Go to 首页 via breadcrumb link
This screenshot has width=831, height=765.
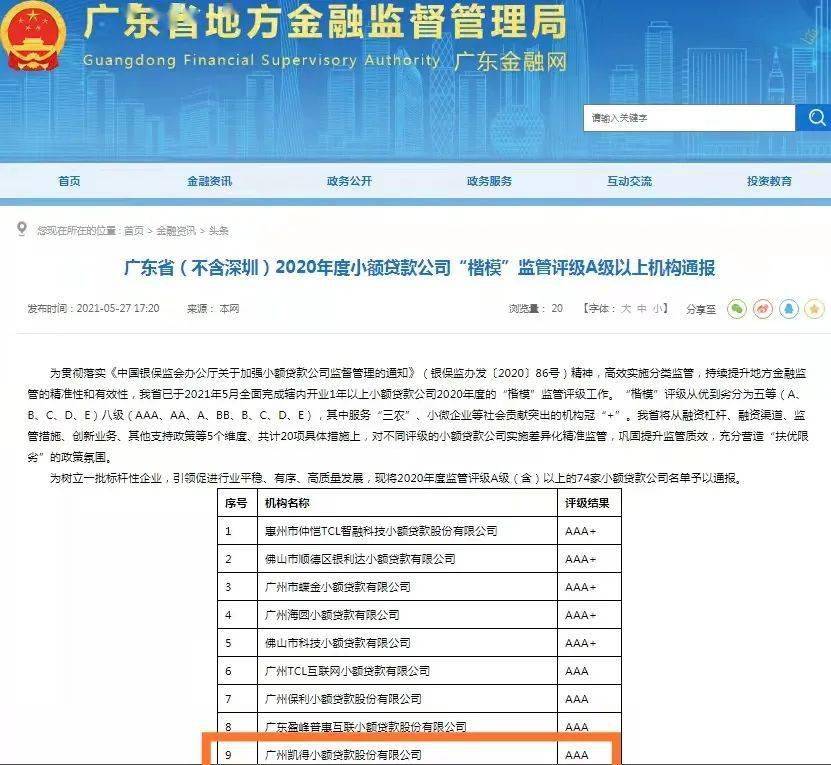click(134, 231)
